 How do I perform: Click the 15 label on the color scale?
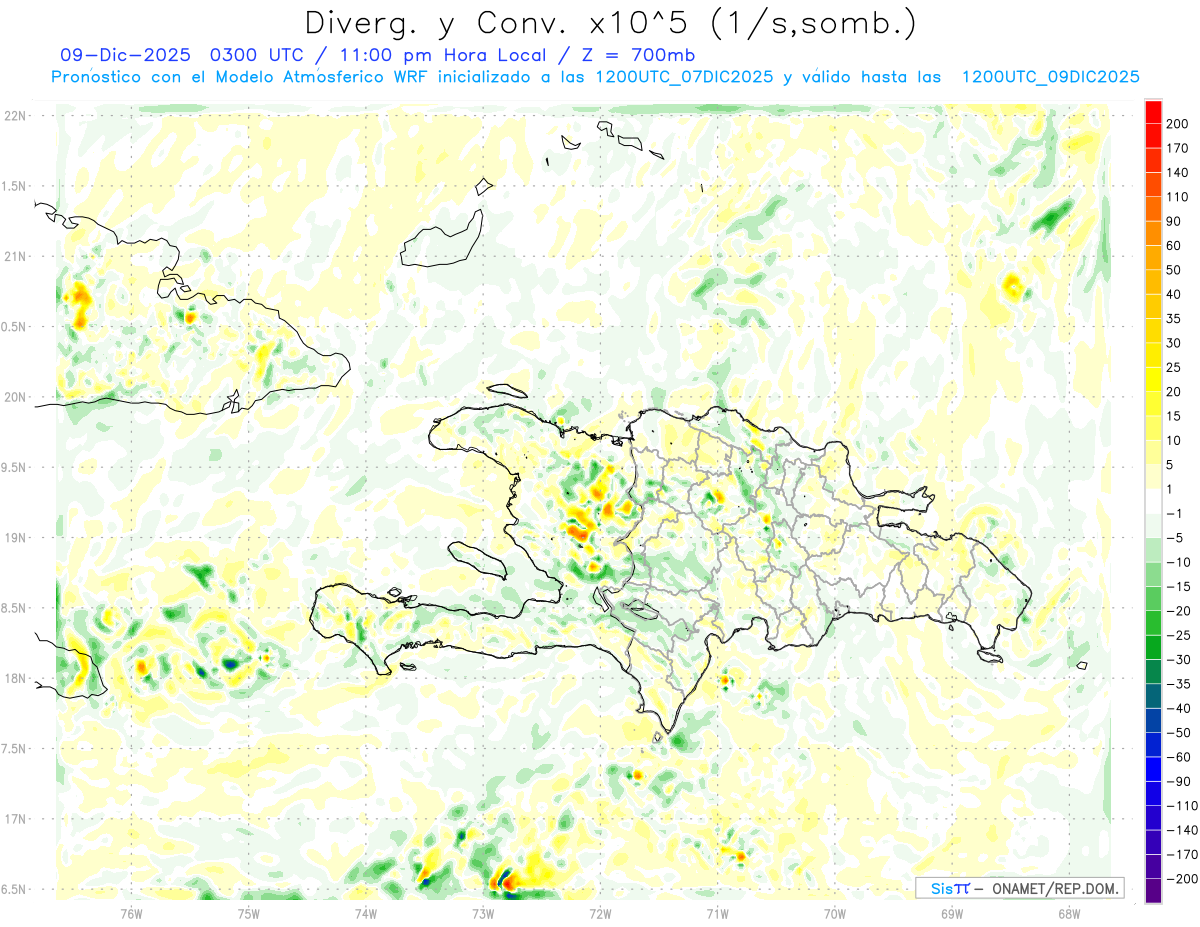click(1174, 416)
